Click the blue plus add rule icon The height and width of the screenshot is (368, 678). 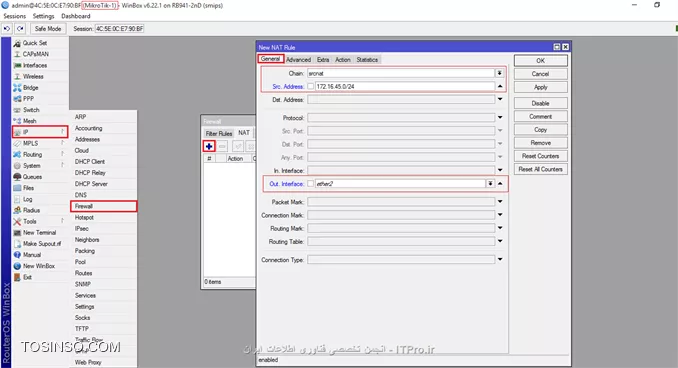pyautogui.click(x=209, y=146)
